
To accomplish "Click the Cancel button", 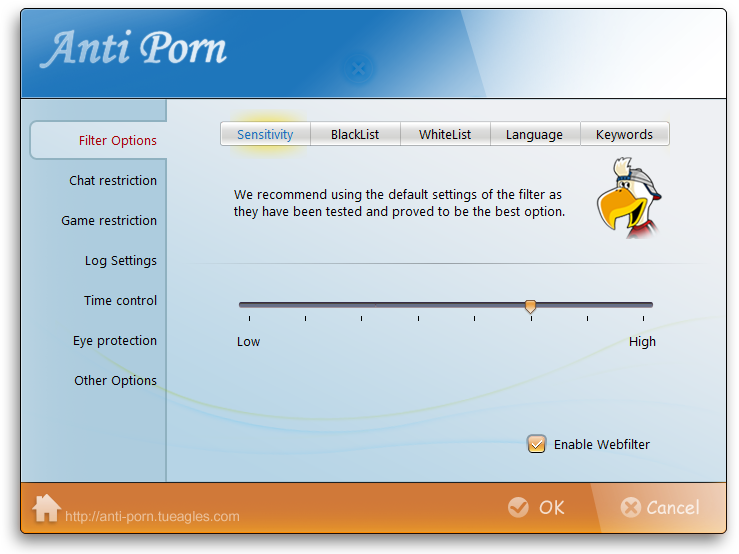I will pyautogui.click(x=660, y=508).
